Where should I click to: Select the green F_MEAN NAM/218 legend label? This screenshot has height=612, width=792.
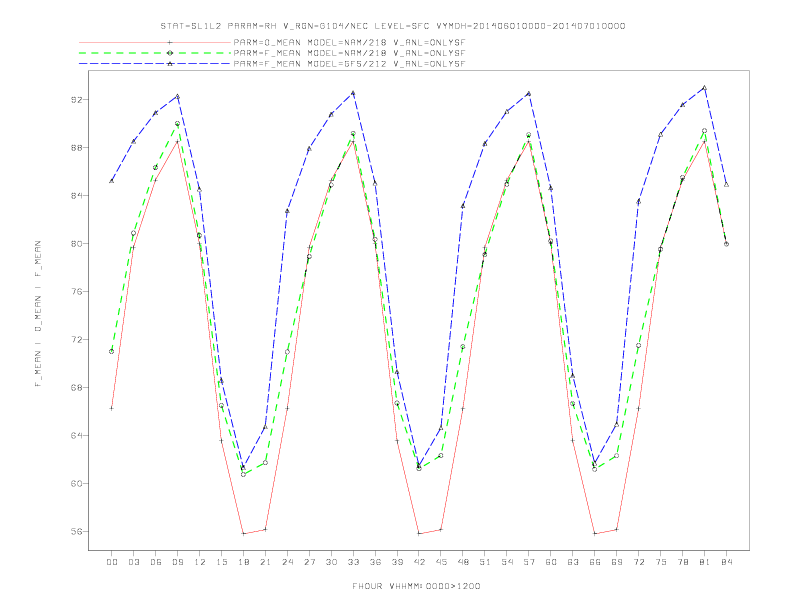pyautogui.click(x=349, y=53)
